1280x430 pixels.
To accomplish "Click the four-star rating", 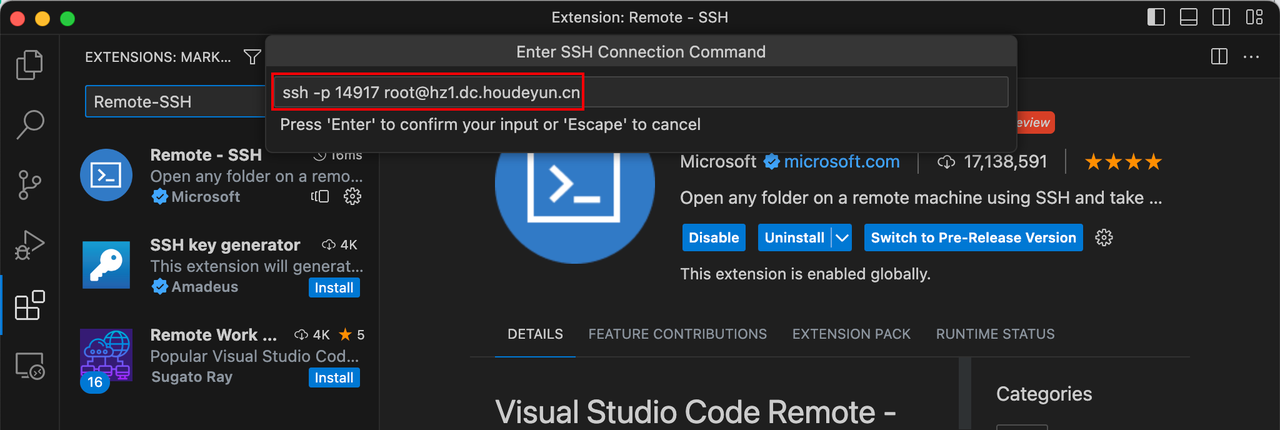I will click(1123, 162).
